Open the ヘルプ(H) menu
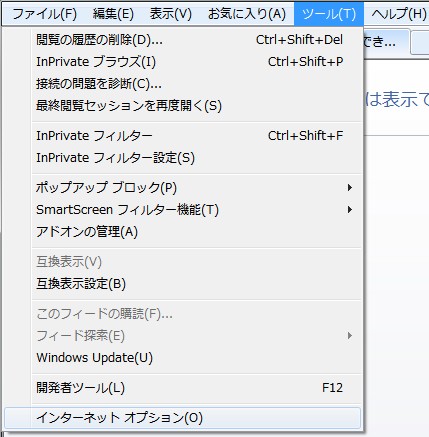Viewport: 429px width, 437px height. coord(398,14)
